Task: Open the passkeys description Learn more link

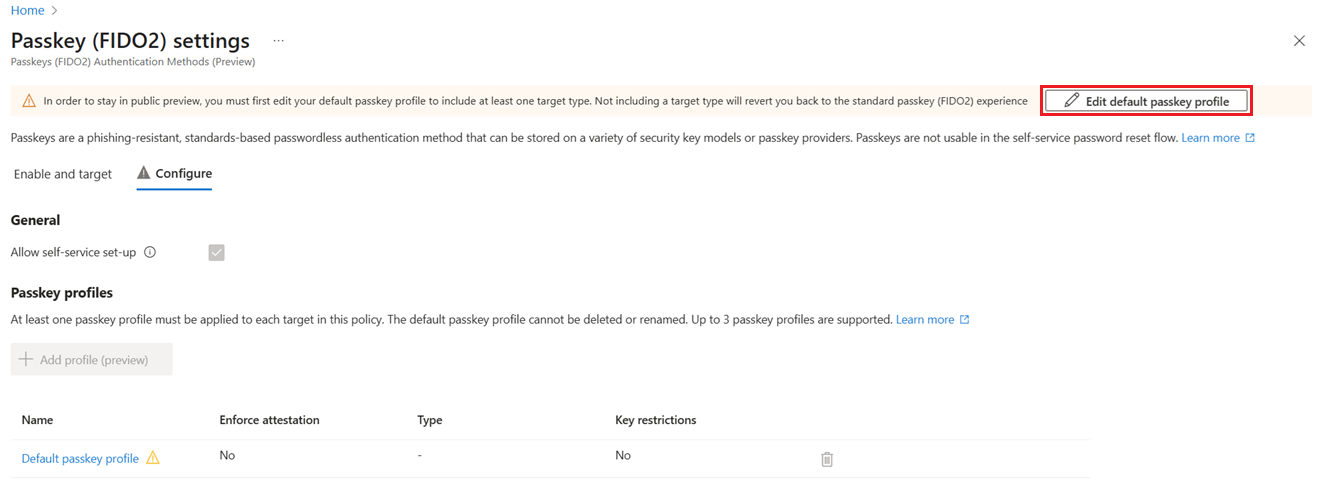Action: 1210,137
